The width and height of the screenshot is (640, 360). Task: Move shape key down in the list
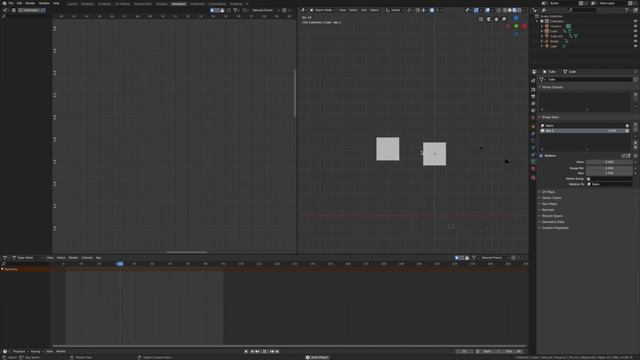click(636, 148)
